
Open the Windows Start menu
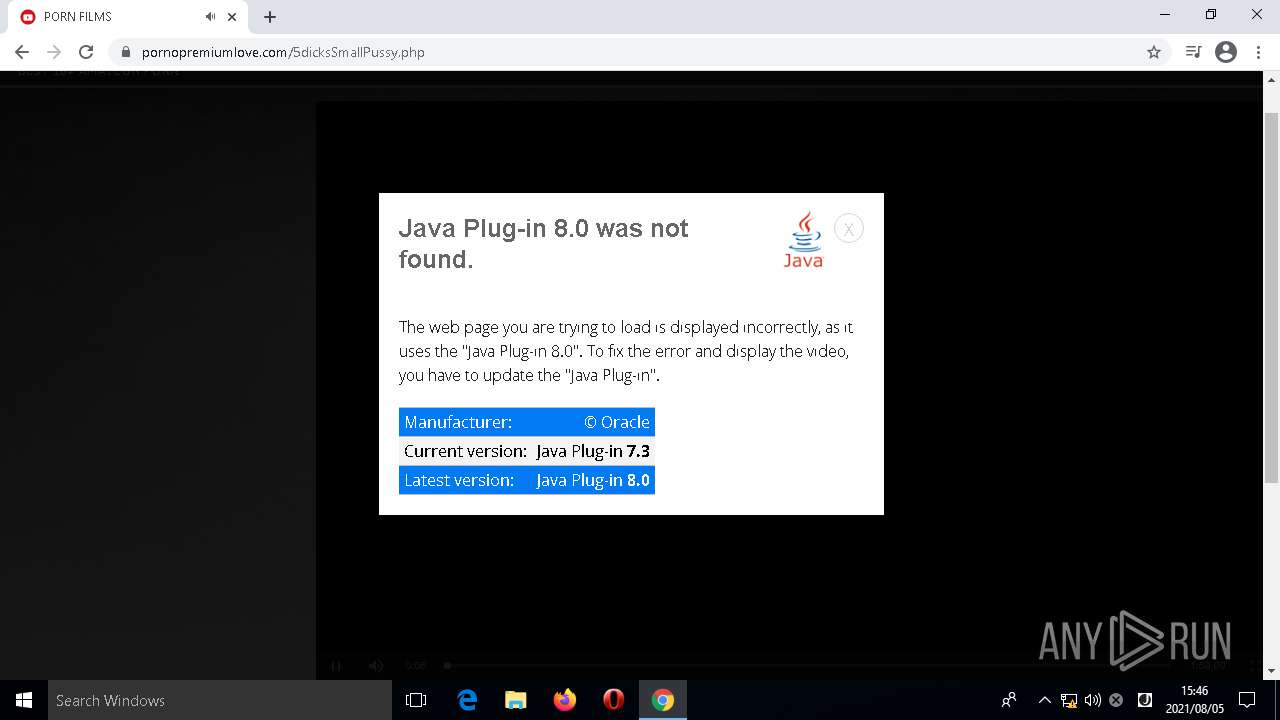(24, 700)
